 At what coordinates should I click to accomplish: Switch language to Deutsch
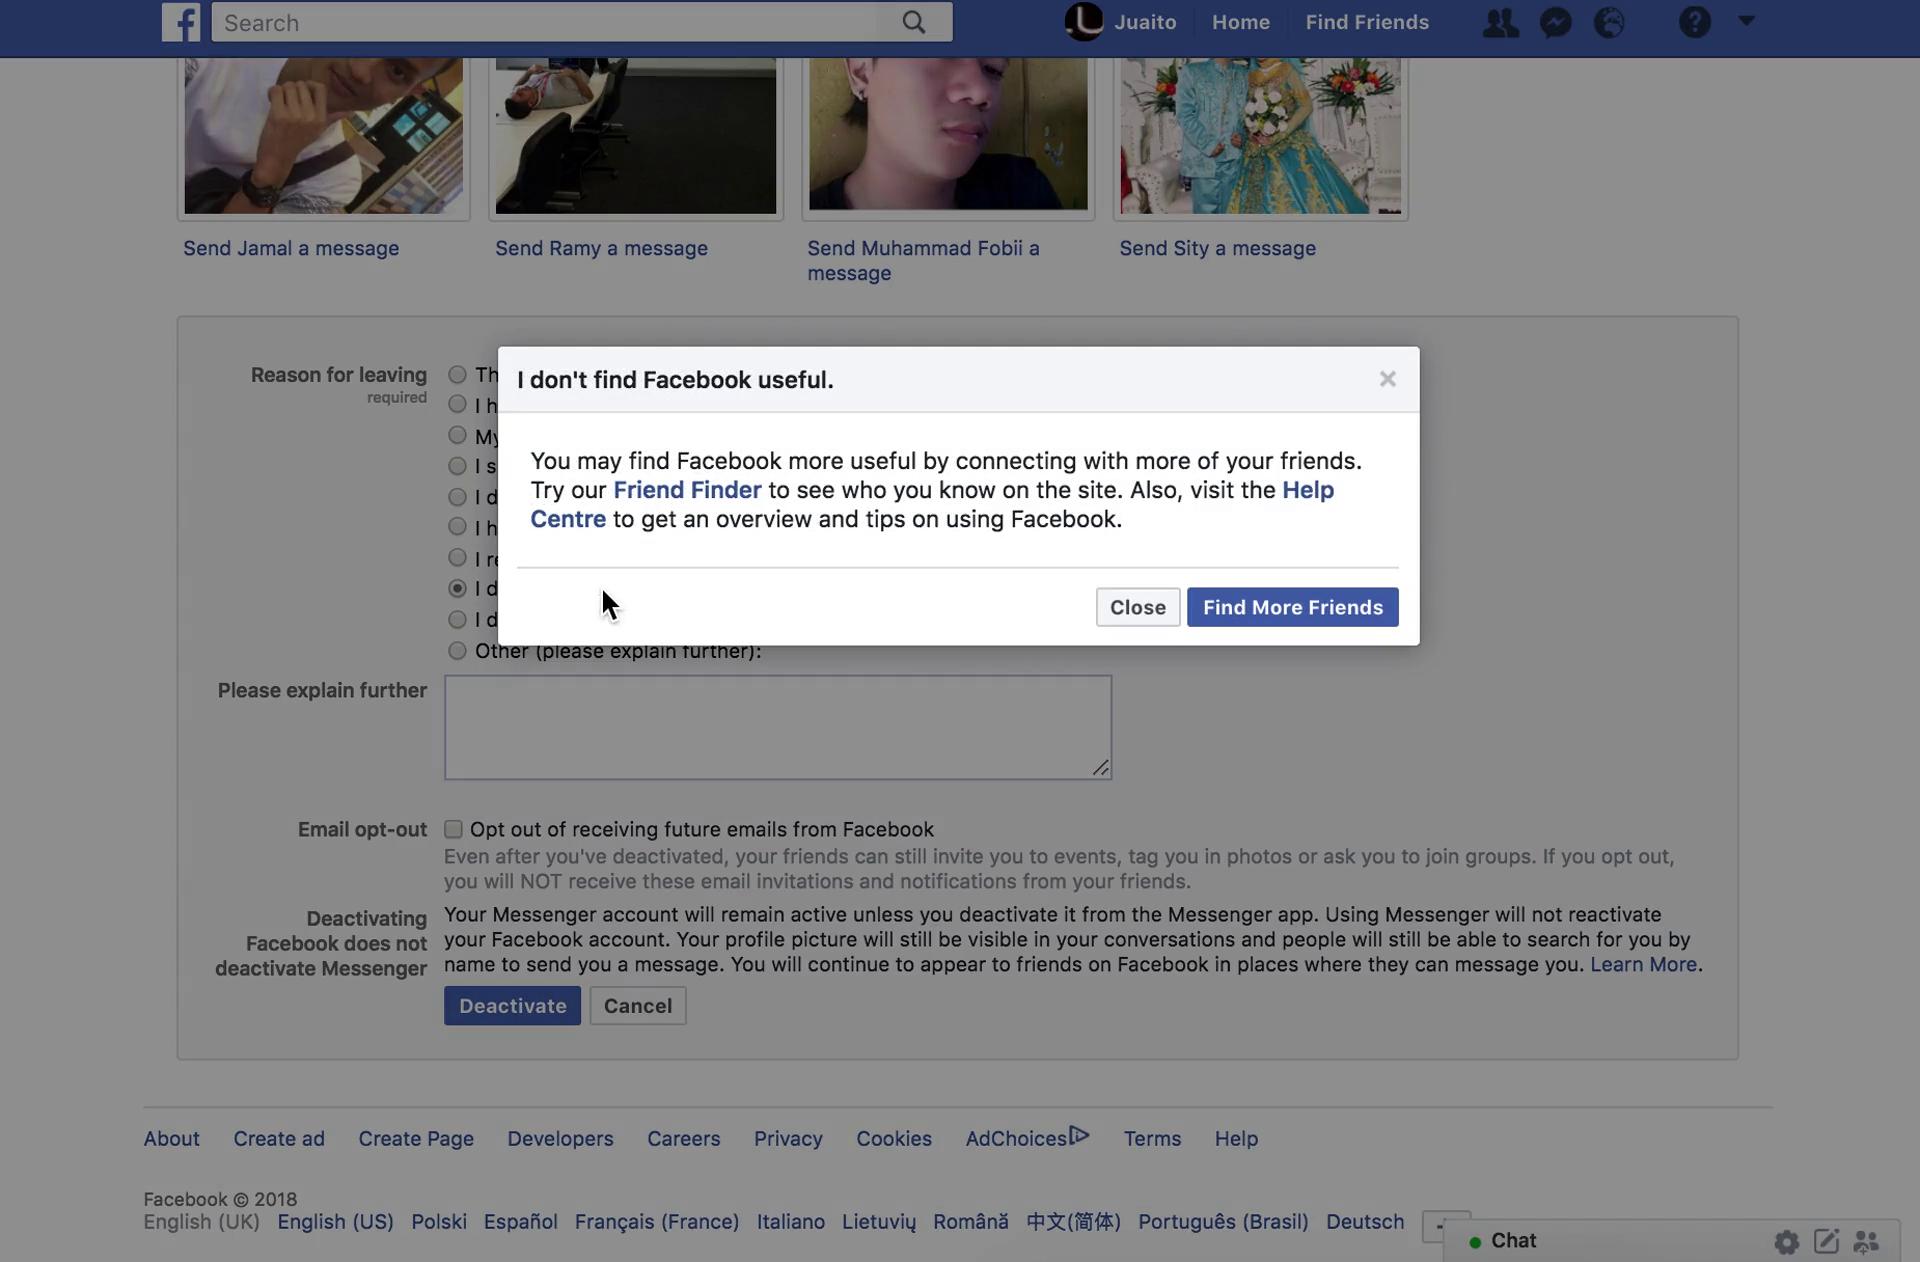point(1365,1222)
